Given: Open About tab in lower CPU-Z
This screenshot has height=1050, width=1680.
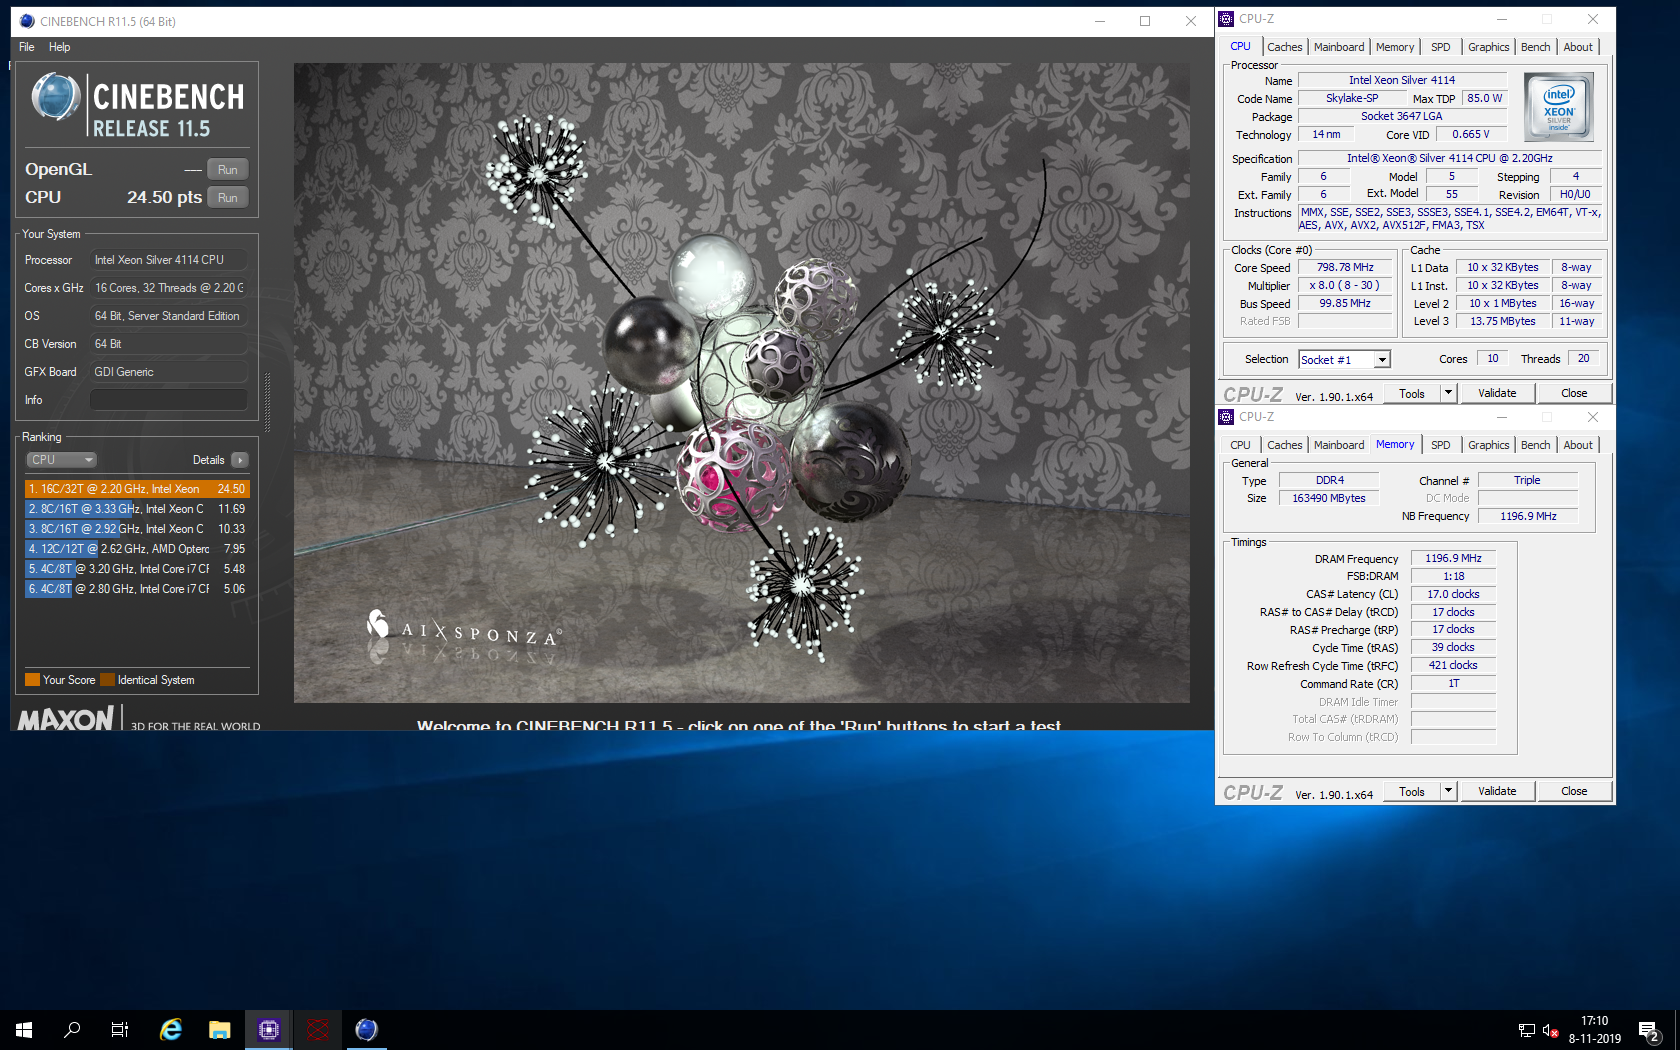Looking at the screenshot, I should coord(1578,445).
